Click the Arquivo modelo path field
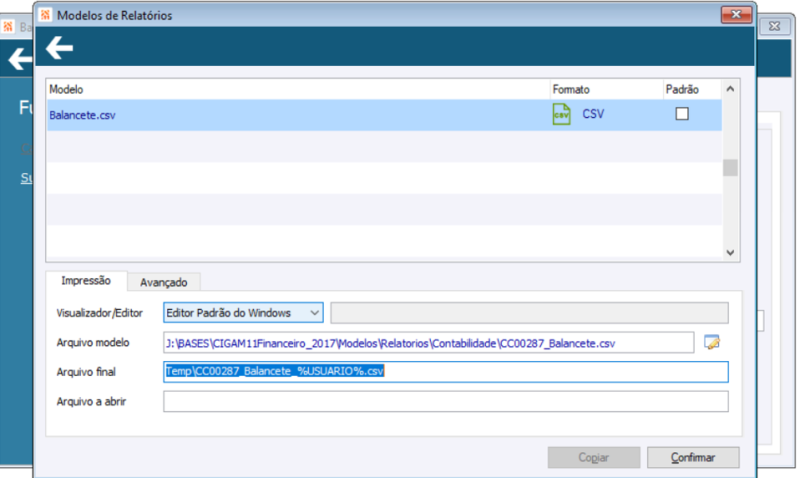This screenshot has width=800, height=478. (429, 343)
